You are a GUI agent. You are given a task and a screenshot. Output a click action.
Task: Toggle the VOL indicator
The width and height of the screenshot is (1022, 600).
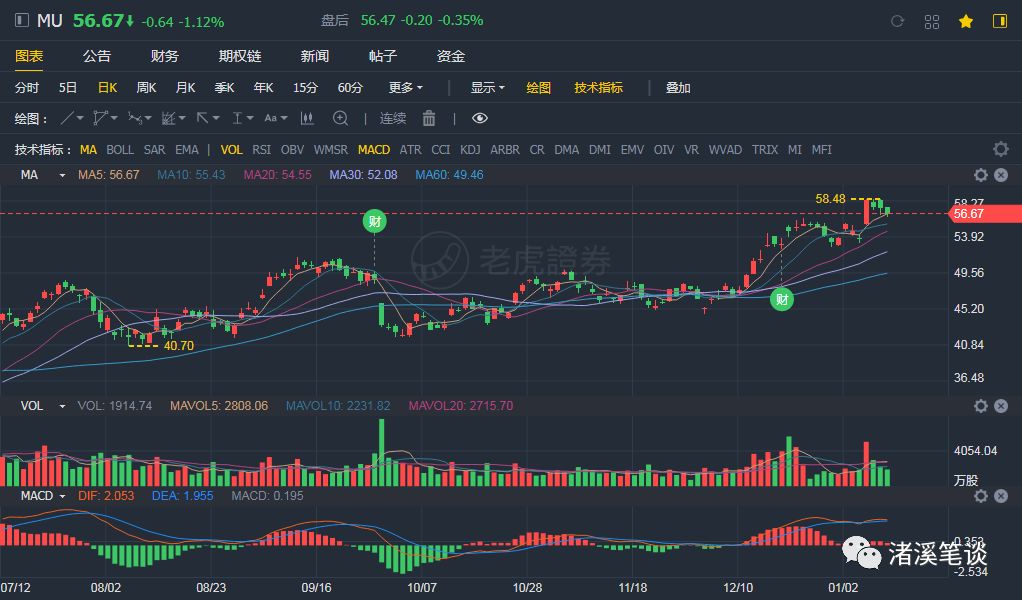(231, 150)
